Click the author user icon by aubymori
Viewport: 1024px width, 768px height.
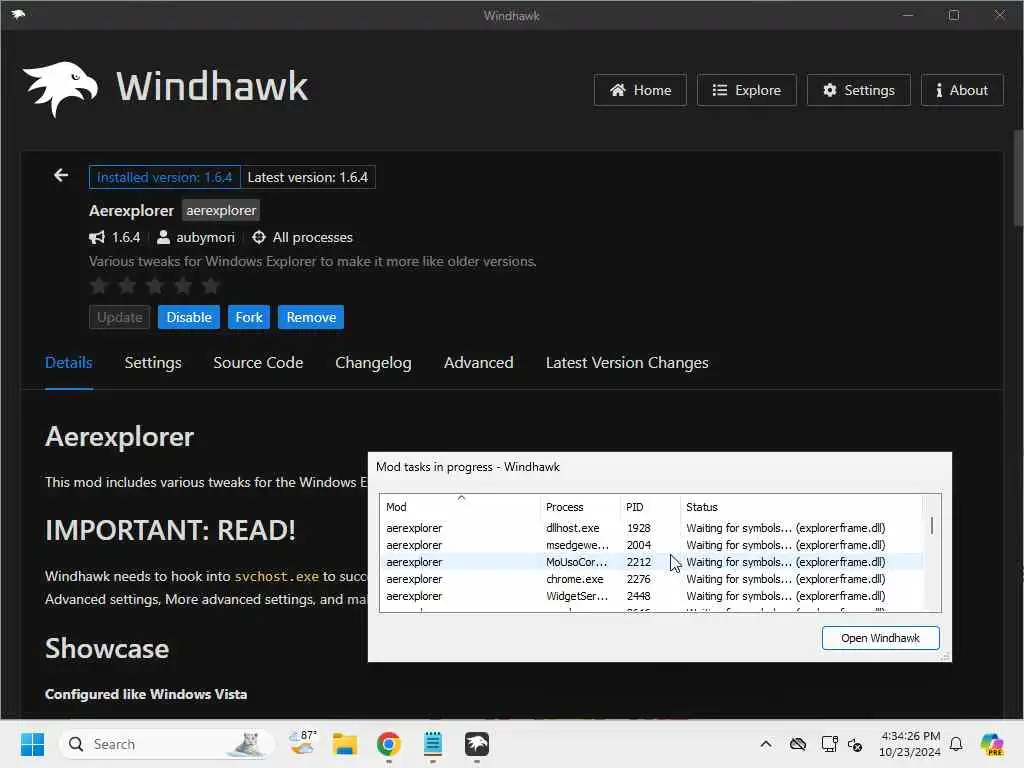[x=163, y=237]
